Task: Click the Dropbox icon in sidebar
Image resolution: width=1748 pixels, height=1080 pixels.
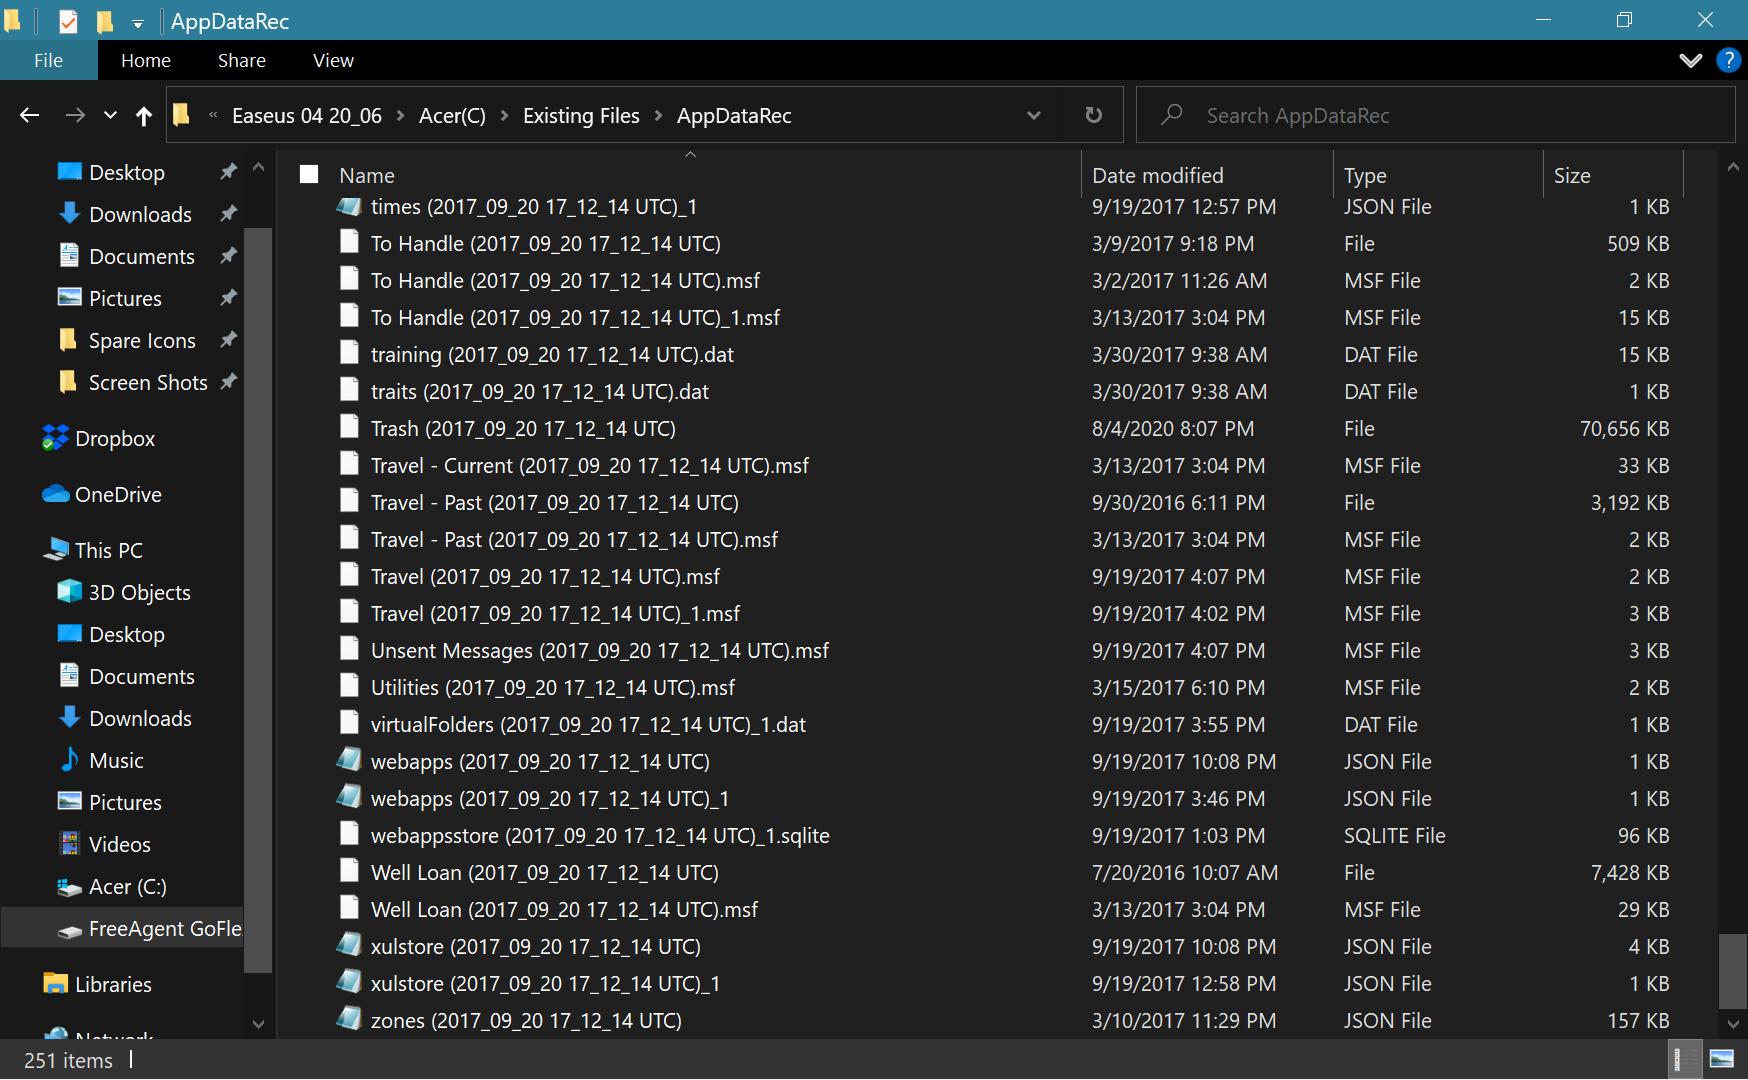Action: (55, 439)
